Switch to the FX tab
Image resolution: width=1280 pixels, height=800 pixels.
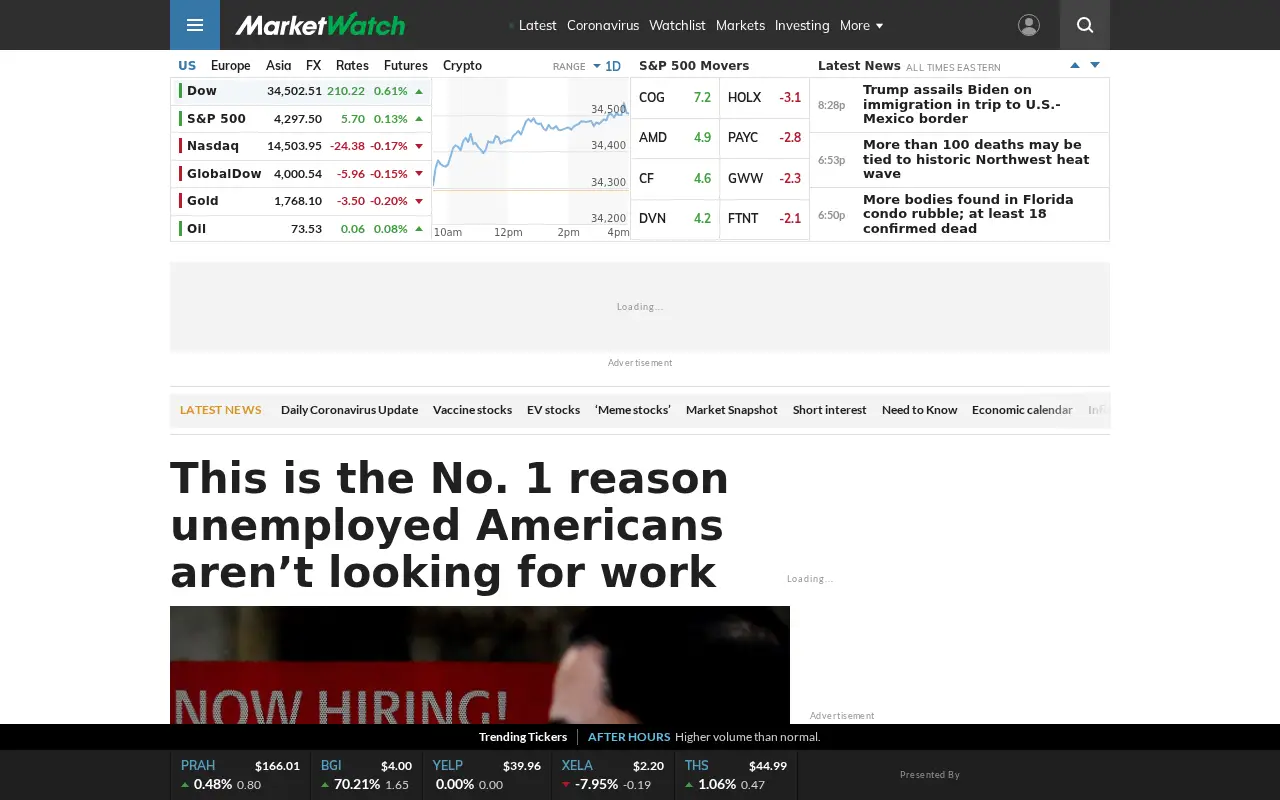314,65
